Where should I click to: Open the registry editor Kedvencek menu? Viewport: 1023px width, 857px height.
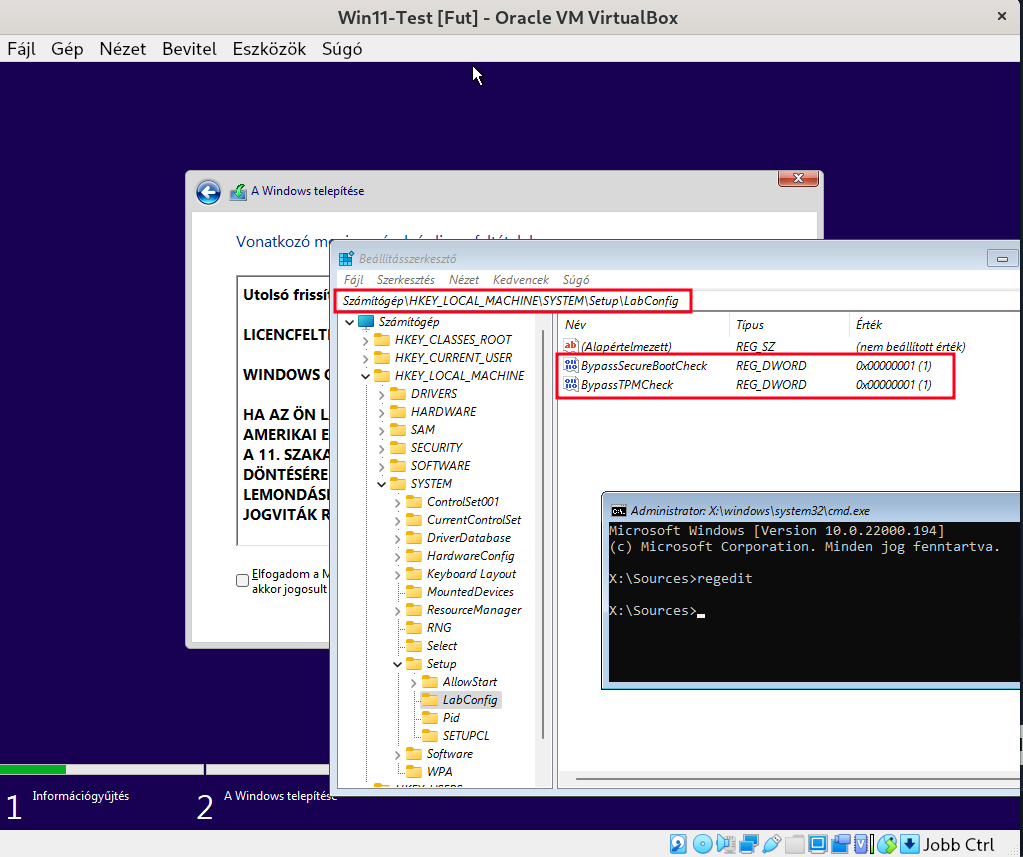point(521,280)
